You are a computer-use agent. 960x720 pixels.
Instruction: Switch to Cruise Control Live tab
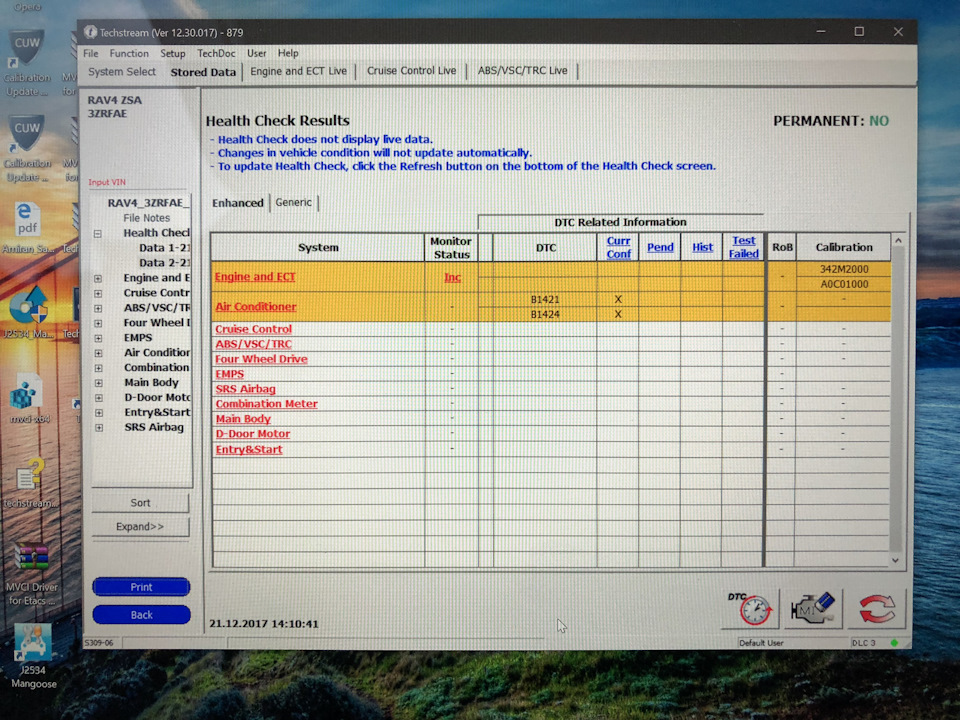tap(411, 70)
